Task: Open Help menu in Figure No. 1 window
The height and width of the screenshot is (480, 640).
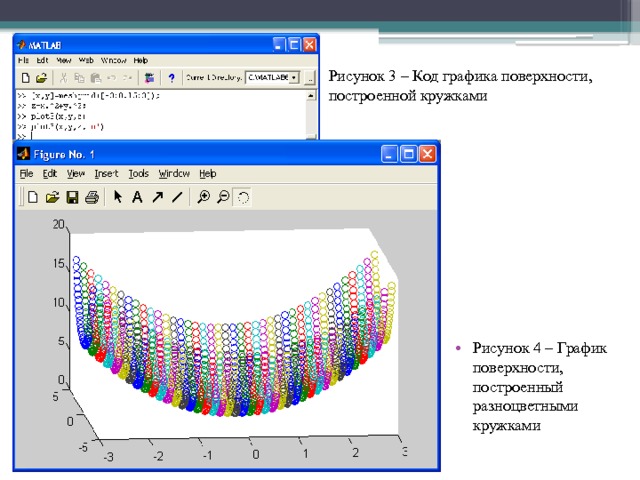Action: coord(207,174)
